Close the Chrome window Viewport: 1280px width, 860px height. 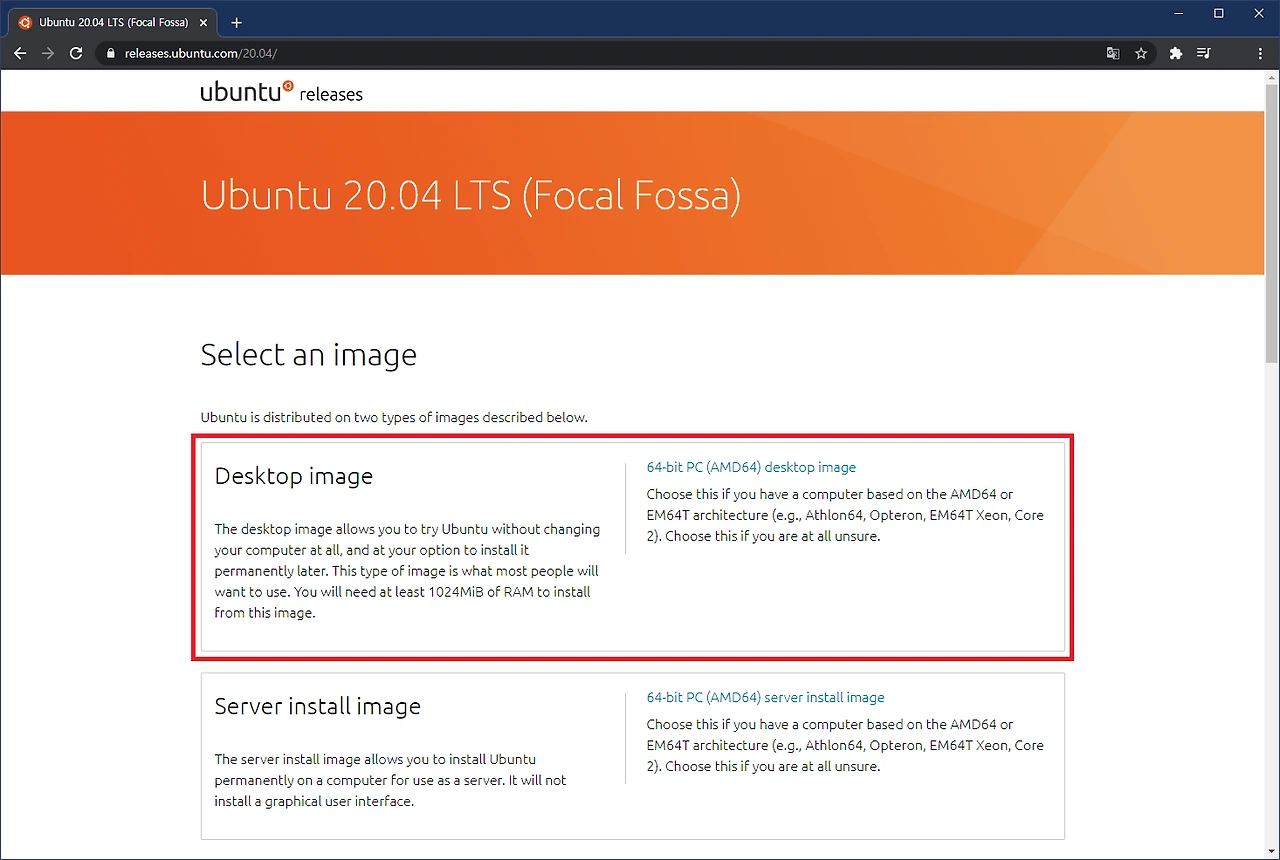coord(1258,13)
